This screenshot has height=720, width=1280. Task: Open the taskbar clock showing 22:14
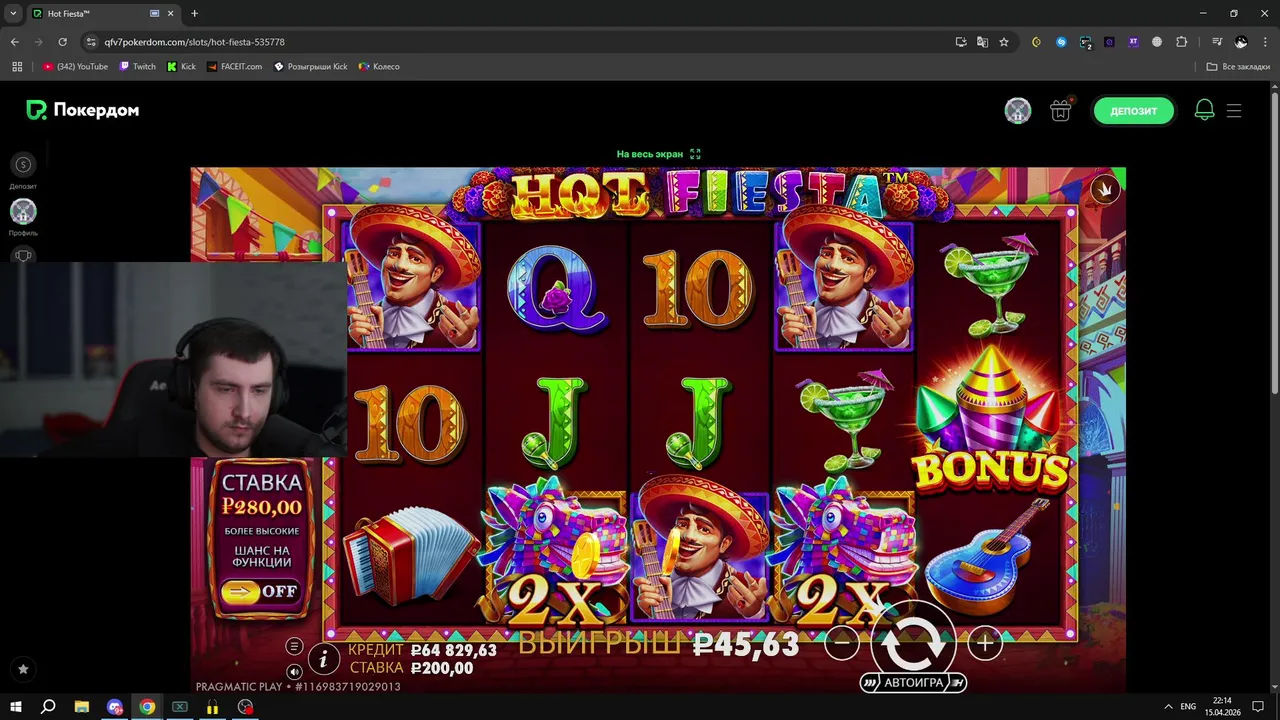[1222, 706]
